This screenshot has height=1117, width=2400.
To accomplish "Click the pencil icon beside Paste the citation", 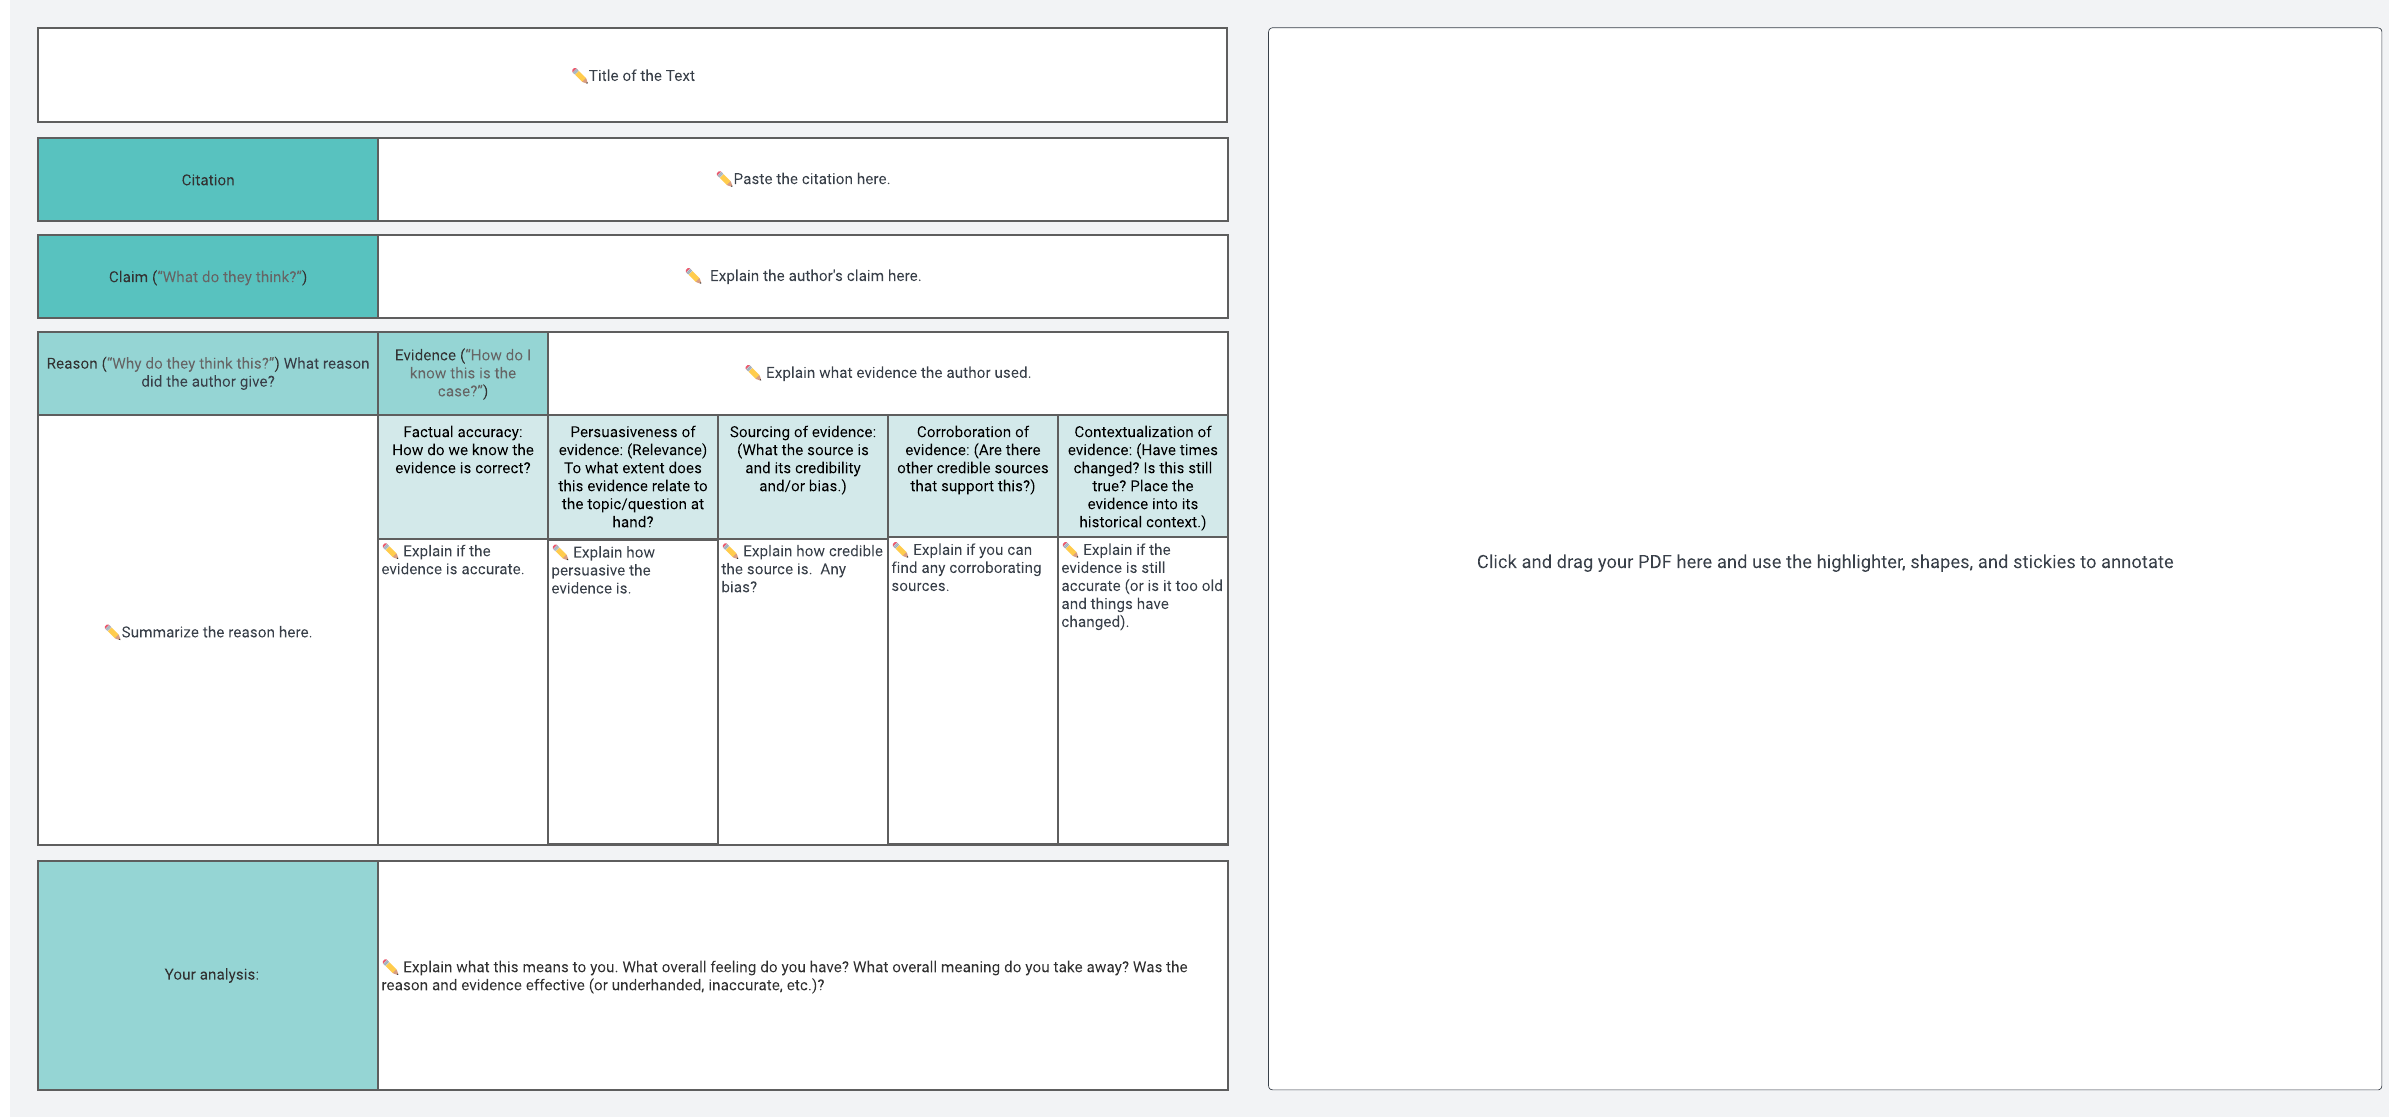I will pyautogui.click(x=724, y=179).
